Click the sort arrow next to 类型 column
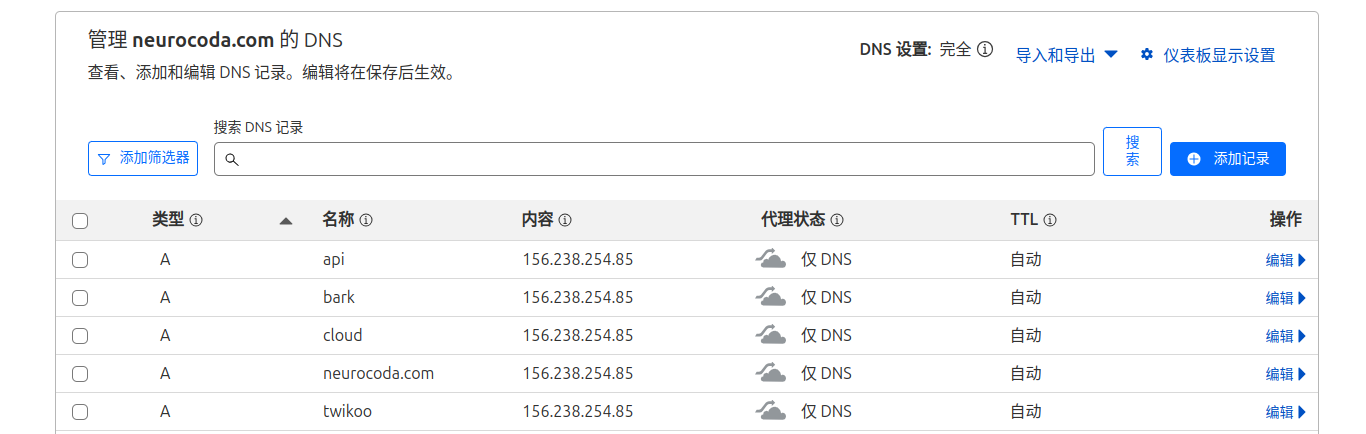 [286, 221]
